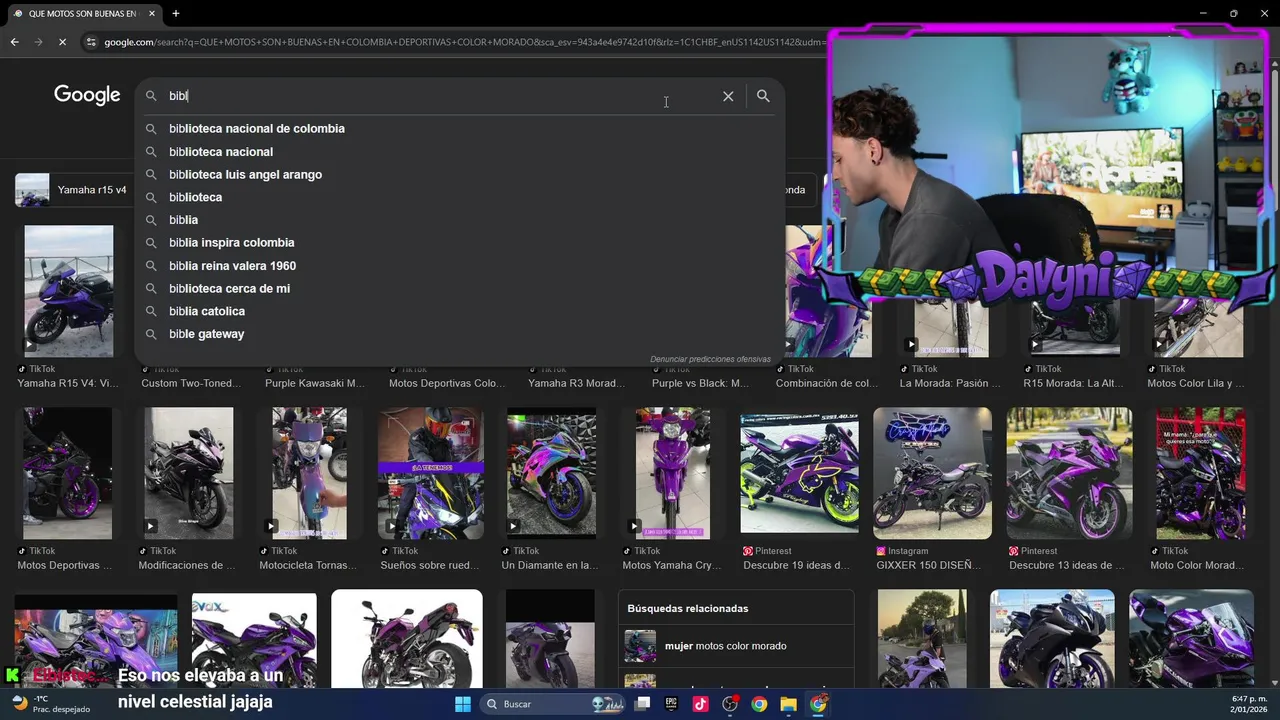Click the browser back arrow
This screenshot has width=1280, height=720.
pos(14,42)
